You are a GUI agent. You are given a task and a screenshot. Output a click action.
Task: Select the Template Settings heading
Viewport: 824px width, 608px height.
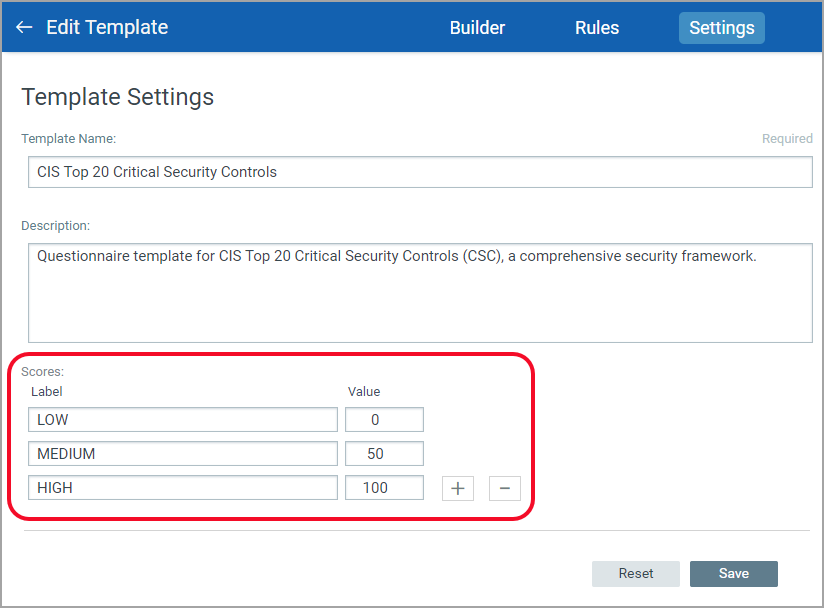118,97
